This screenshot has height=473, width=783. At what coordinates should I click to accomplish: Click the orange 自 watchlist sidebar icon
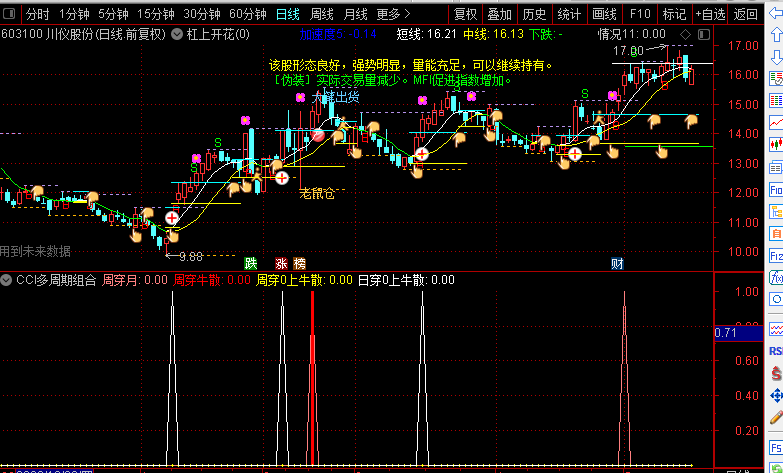(x=777, y=234)
